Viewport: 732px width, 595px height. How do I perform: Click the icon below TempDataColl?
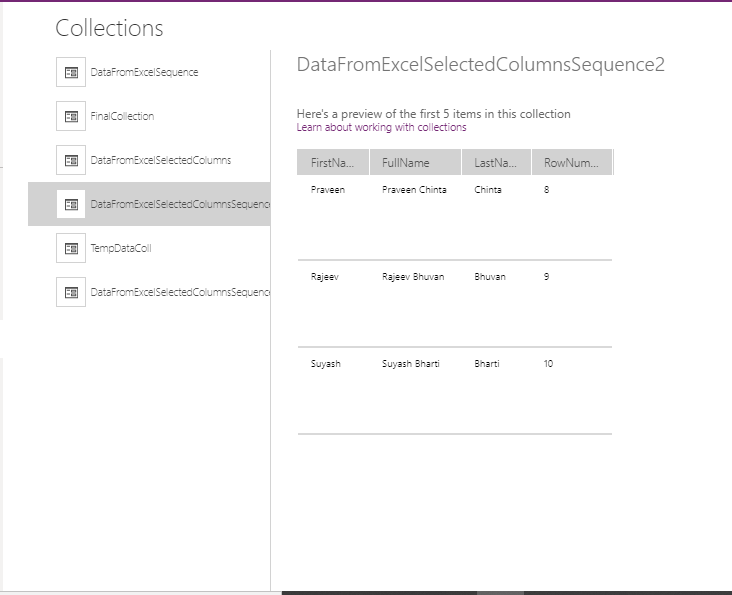click(x=71, y=292)
